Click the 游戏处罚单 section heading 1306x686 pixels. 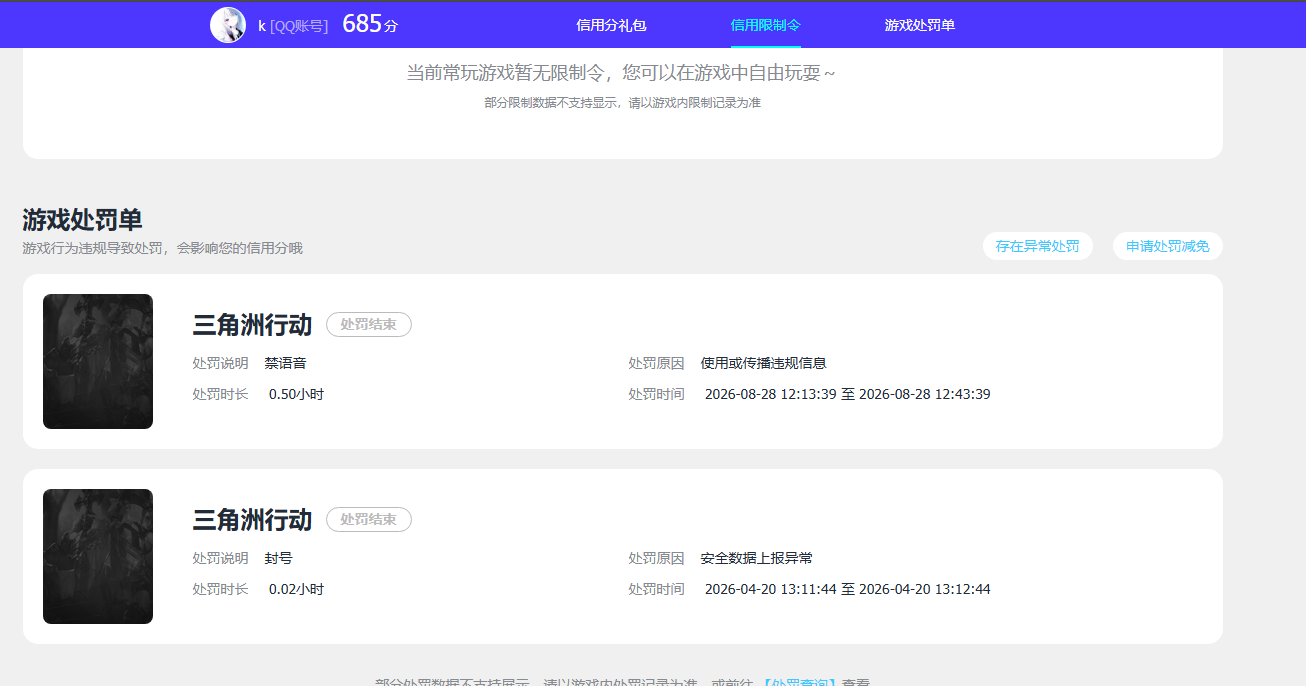tap(82, 220)
